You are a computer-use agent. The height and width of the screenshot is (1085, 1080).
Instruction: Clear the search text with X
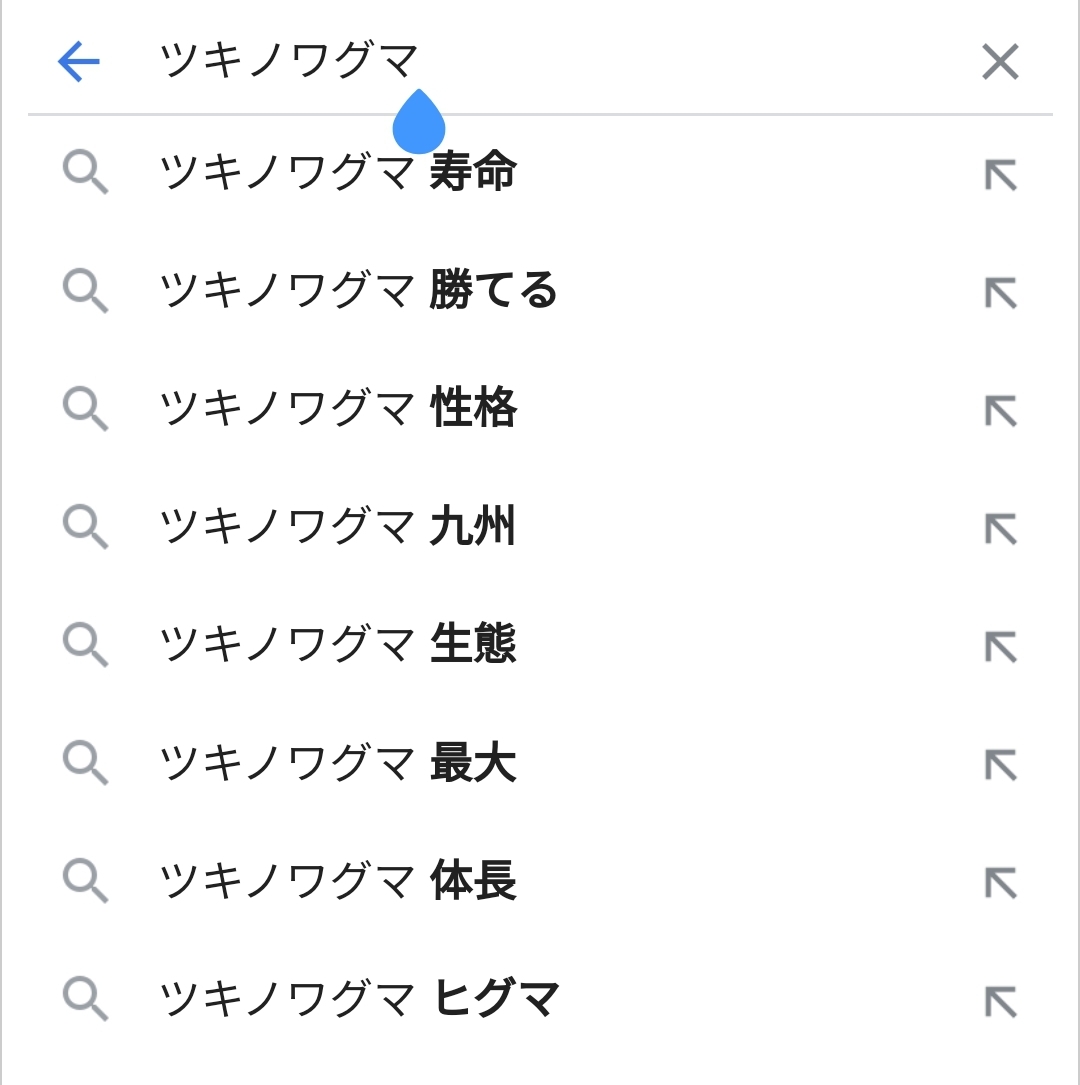coord(1000,62)
